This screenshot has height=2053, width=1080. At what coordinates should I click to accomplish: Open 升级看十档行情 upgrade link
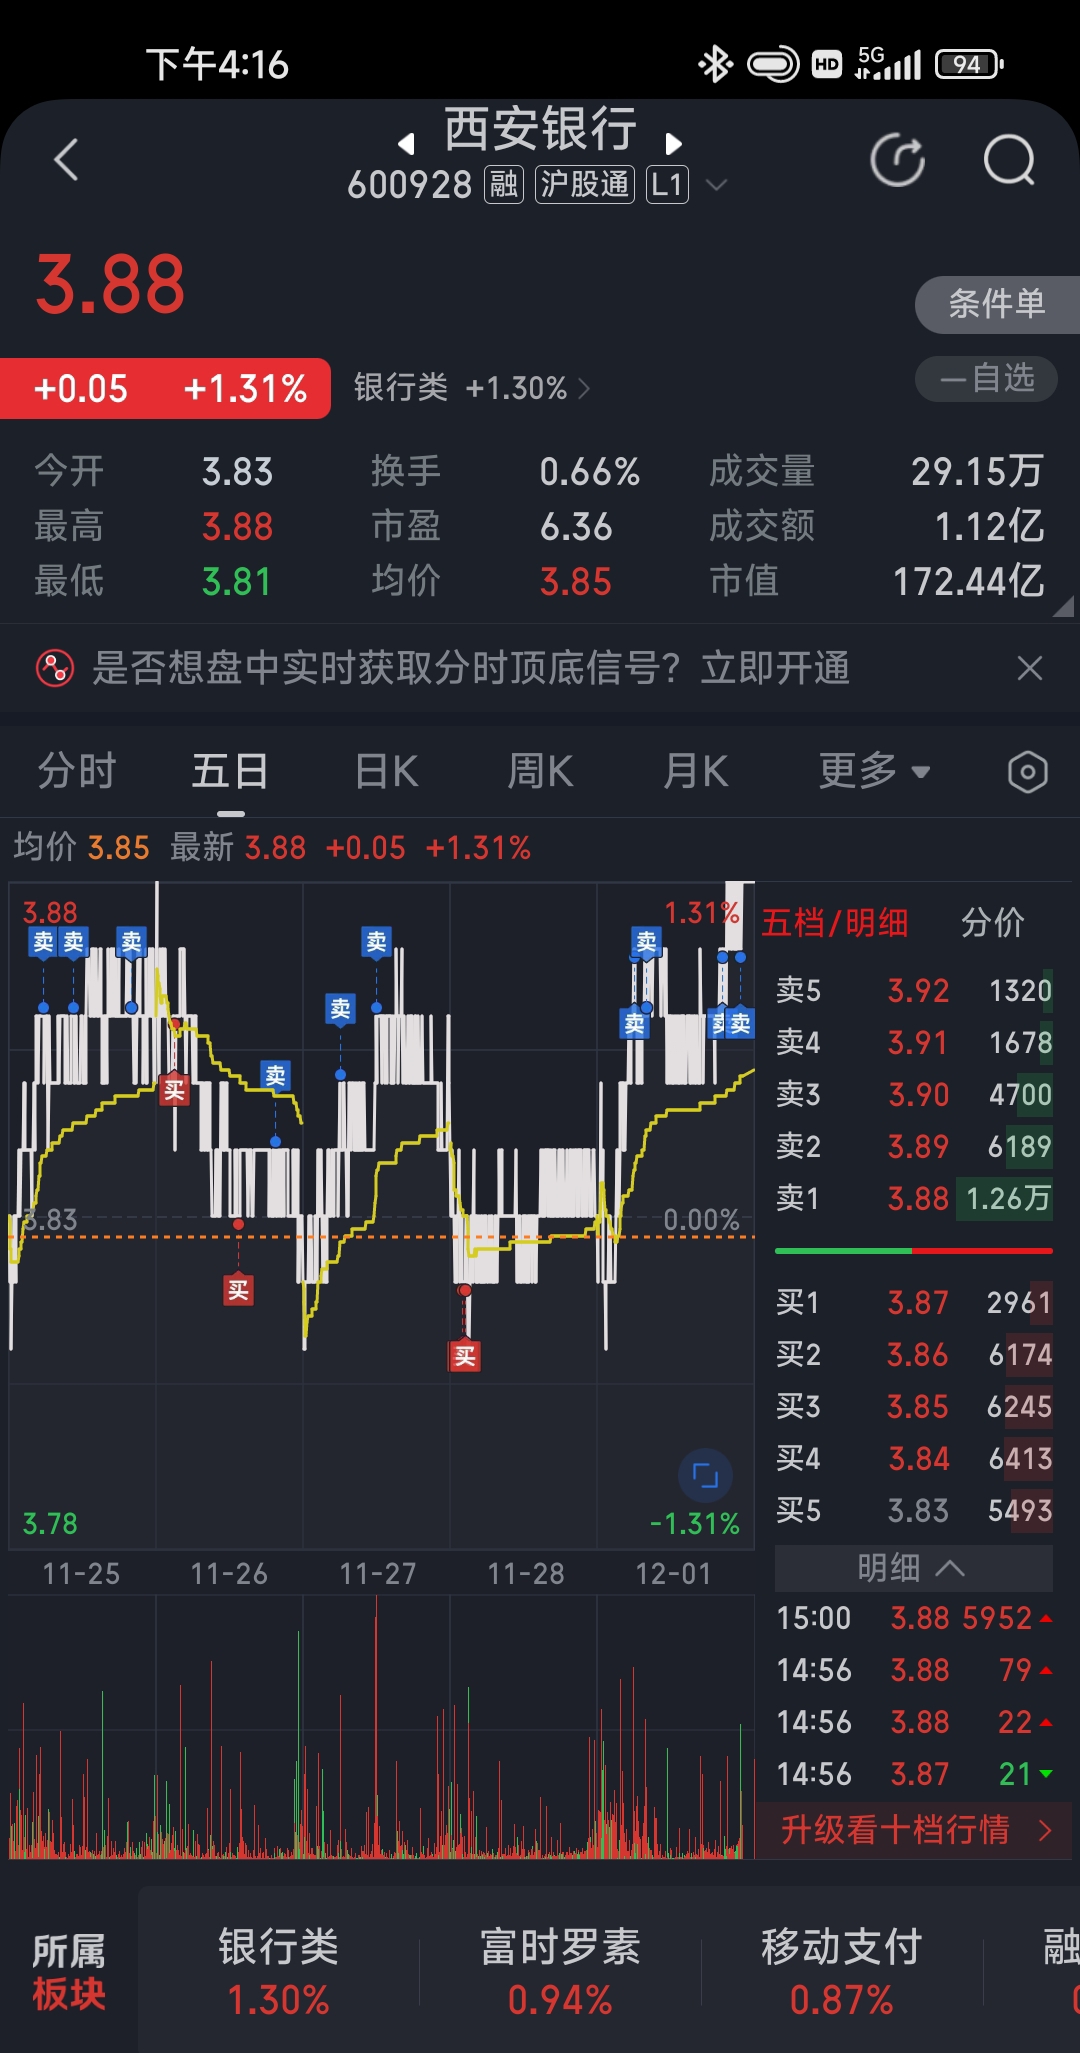[913, 1830]
